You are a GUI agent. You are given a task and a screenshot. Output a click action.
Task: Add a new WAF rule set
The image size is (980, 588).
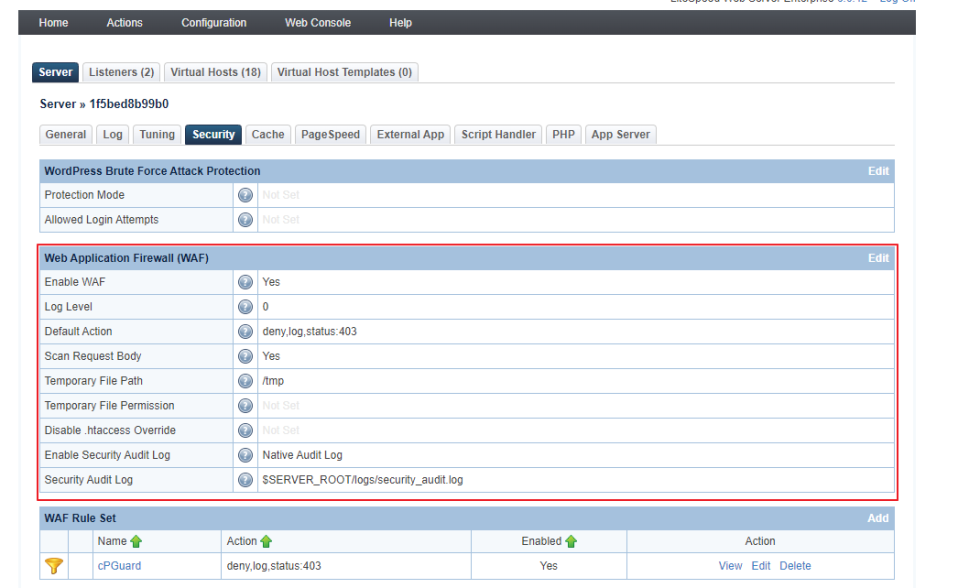pyautogui.click(x=877, y=518)
